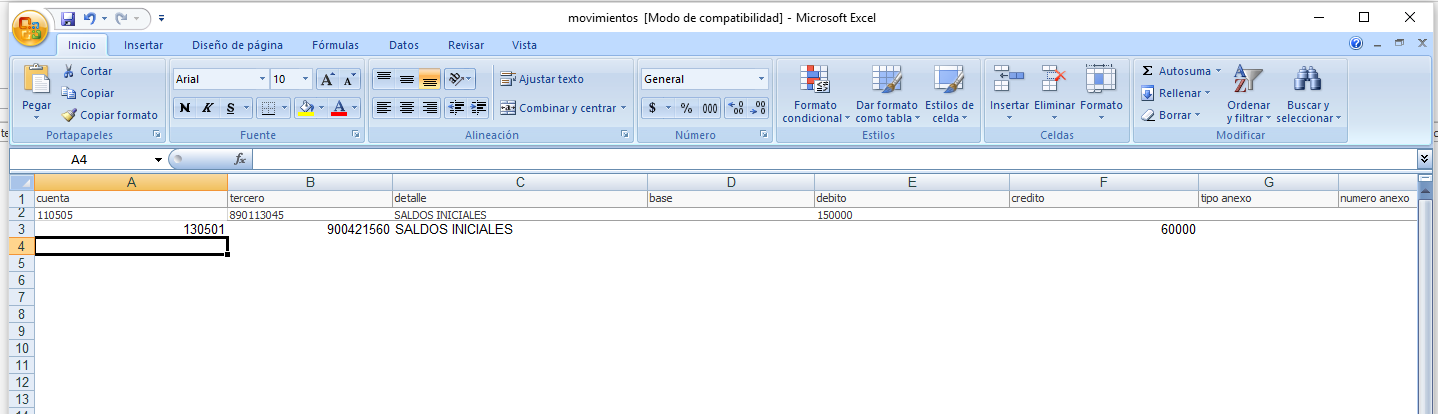The width and height of the screenshot is (1438, 414).
Task: Expand the General number format dropdown
Action: tap(761, 79)
